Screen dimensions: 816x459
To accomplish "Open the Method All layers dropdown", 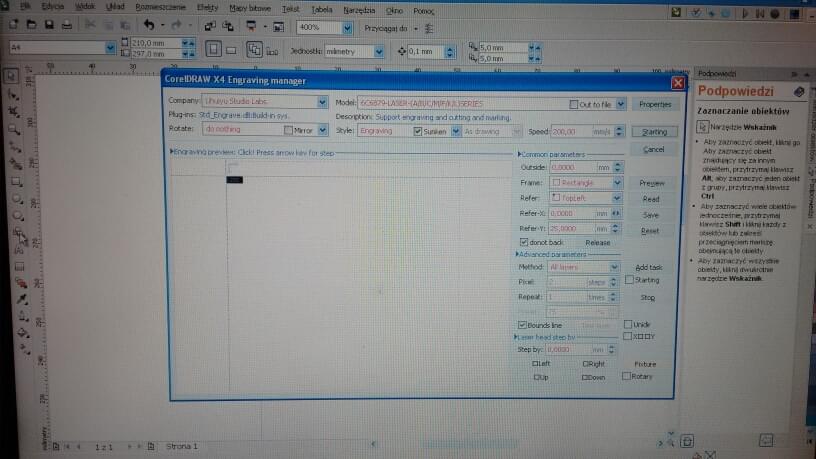I will coord(614,267).
